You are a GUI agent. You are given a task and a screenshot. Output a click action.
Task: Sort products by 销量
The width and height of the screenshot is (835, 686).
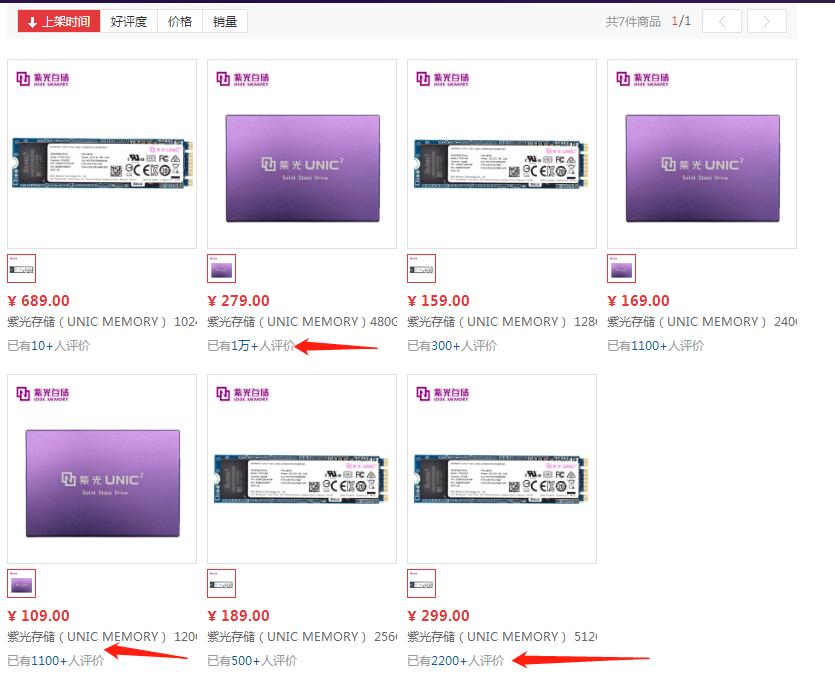(224, 22)
